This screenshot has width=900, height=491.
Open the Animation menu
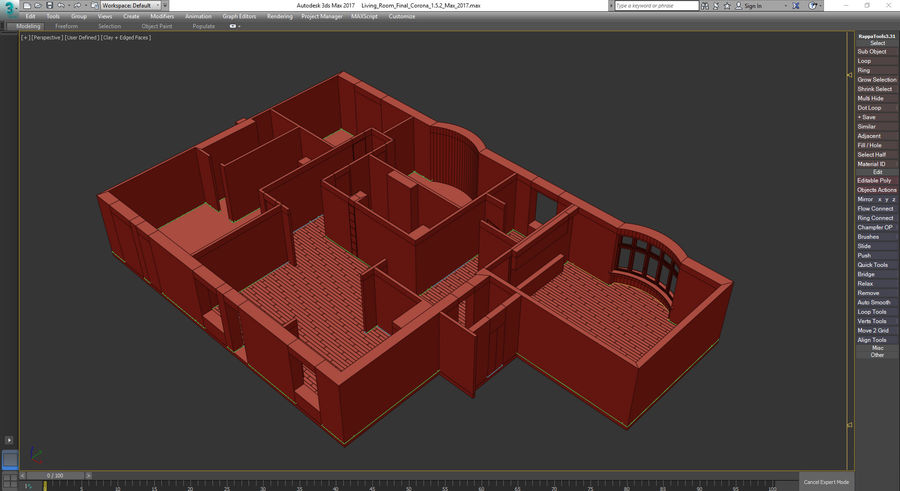198,16
